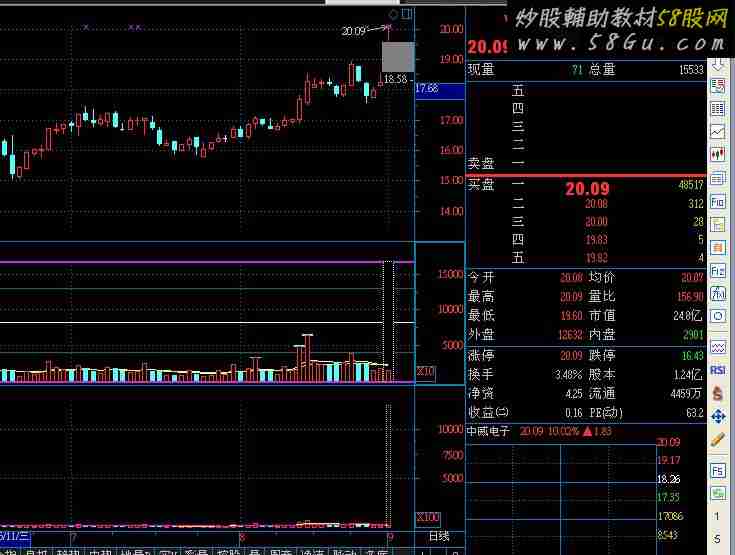
Task: Select the highlighted date label 5/11/三
Action: (x=15, y=536)
